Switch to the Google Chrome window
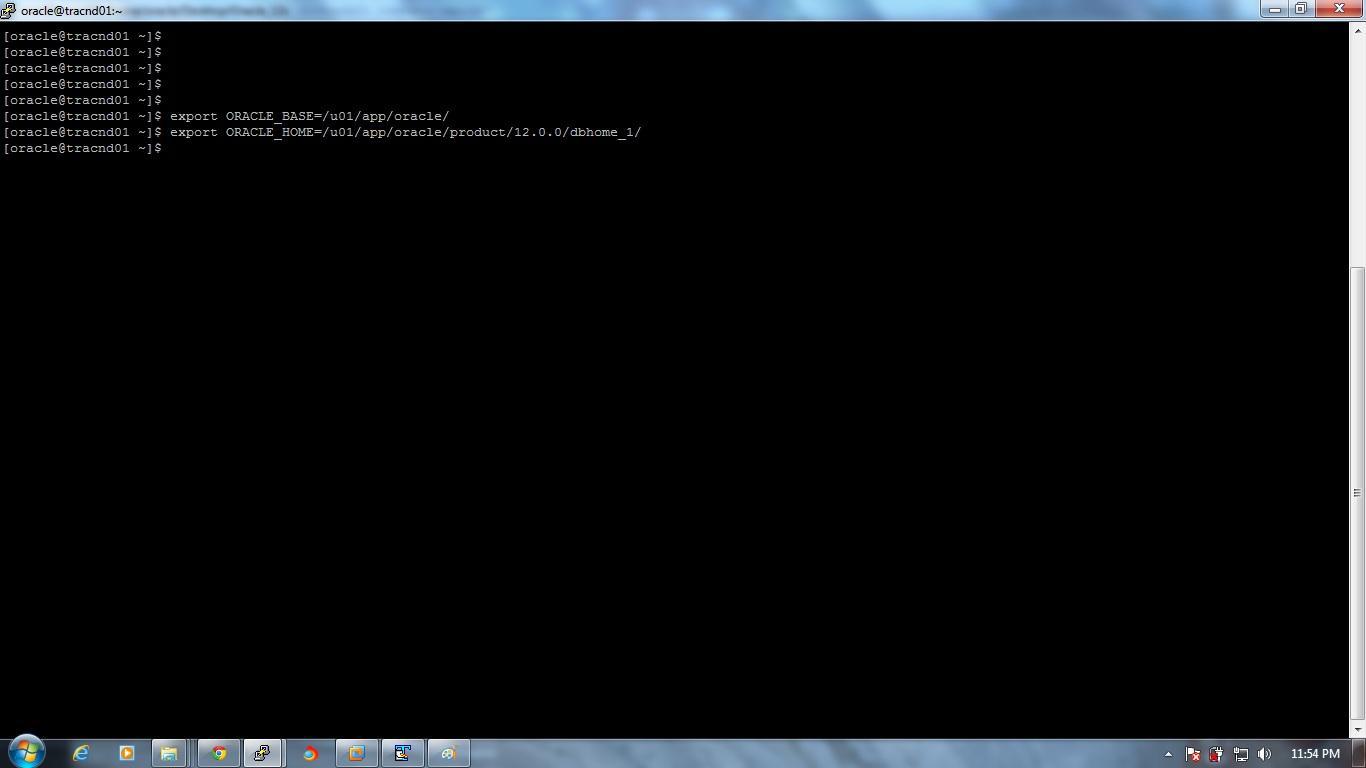This screenshot has width=1366, height=768. point(219,753)
